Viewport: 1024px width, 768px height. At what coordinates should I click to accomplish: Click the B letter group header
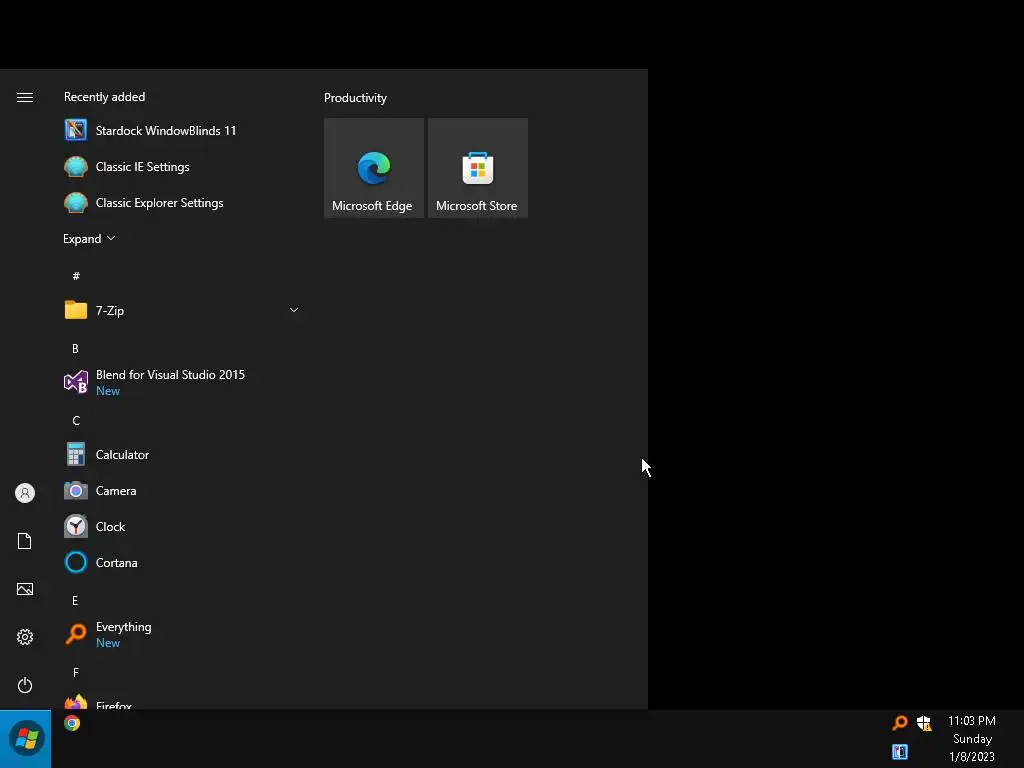(75, 349)
